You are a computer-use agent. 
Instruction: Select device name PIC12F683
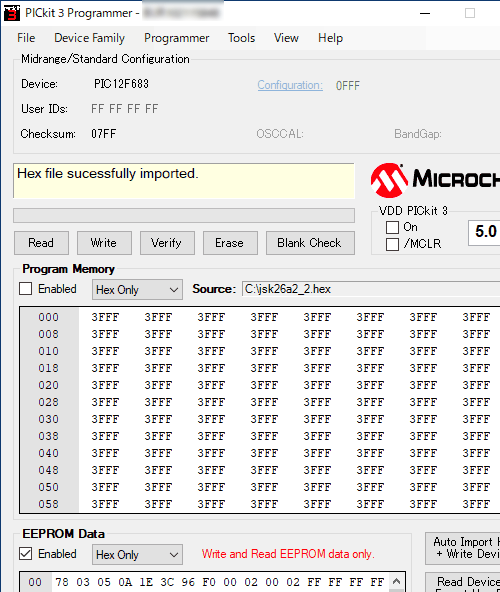[x=121, y=84]
